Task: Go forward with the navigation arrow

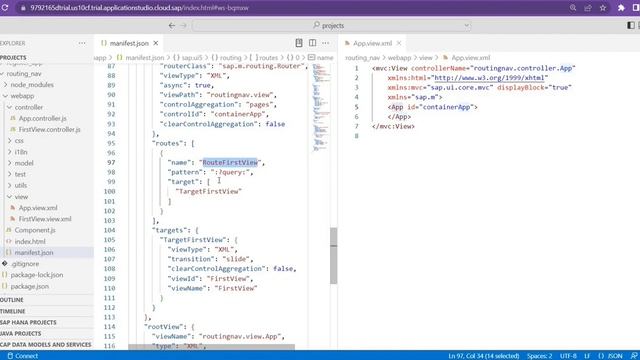Action: click(184, 25)
